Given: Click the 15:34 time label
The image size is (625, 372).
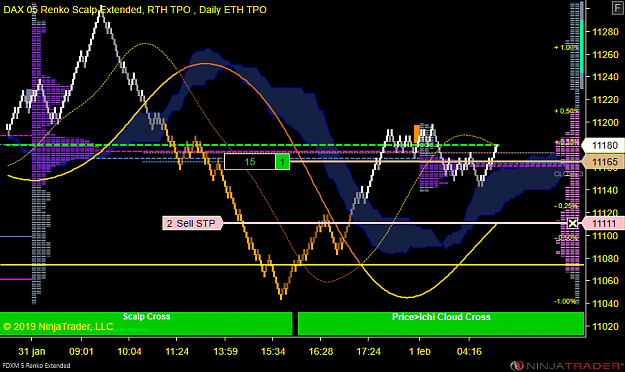Looking at the screenshot, I should (273, 352).
